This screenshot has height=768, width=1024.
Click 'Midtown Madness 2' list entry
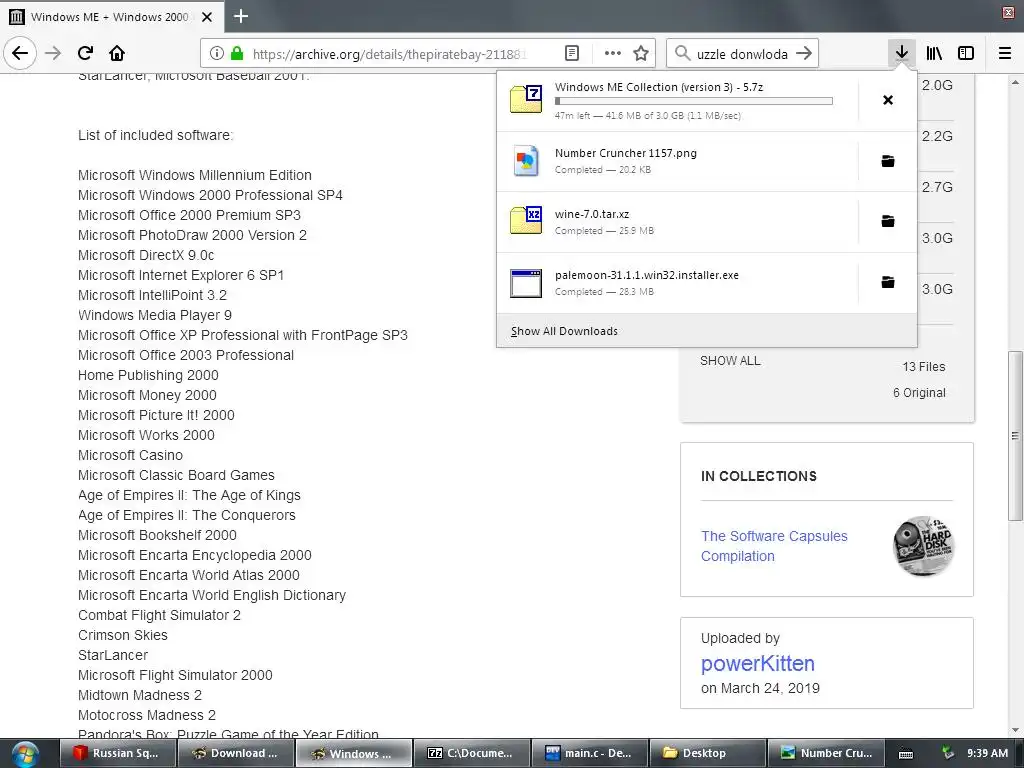click(x=140, y=696)
